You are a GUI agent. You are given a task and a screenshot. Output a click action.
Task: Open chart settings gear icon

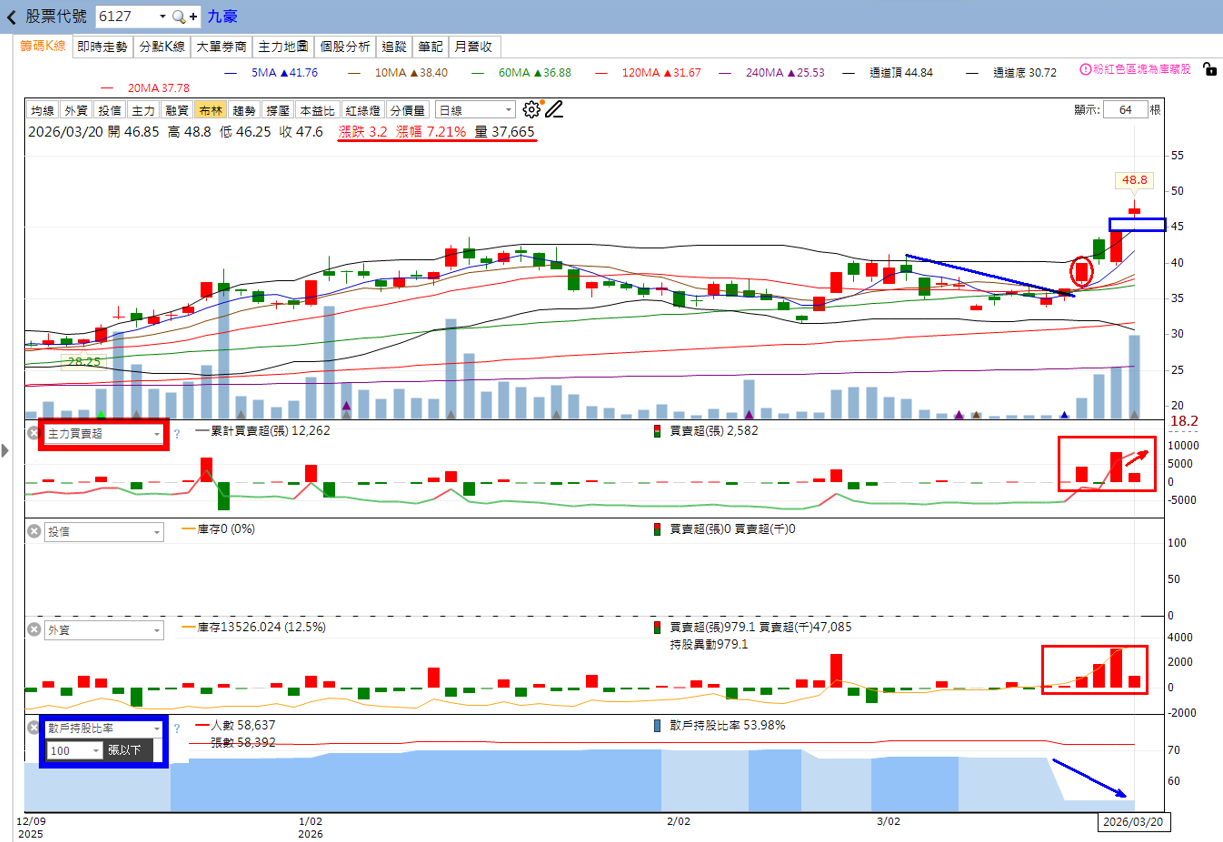point(531,110)
